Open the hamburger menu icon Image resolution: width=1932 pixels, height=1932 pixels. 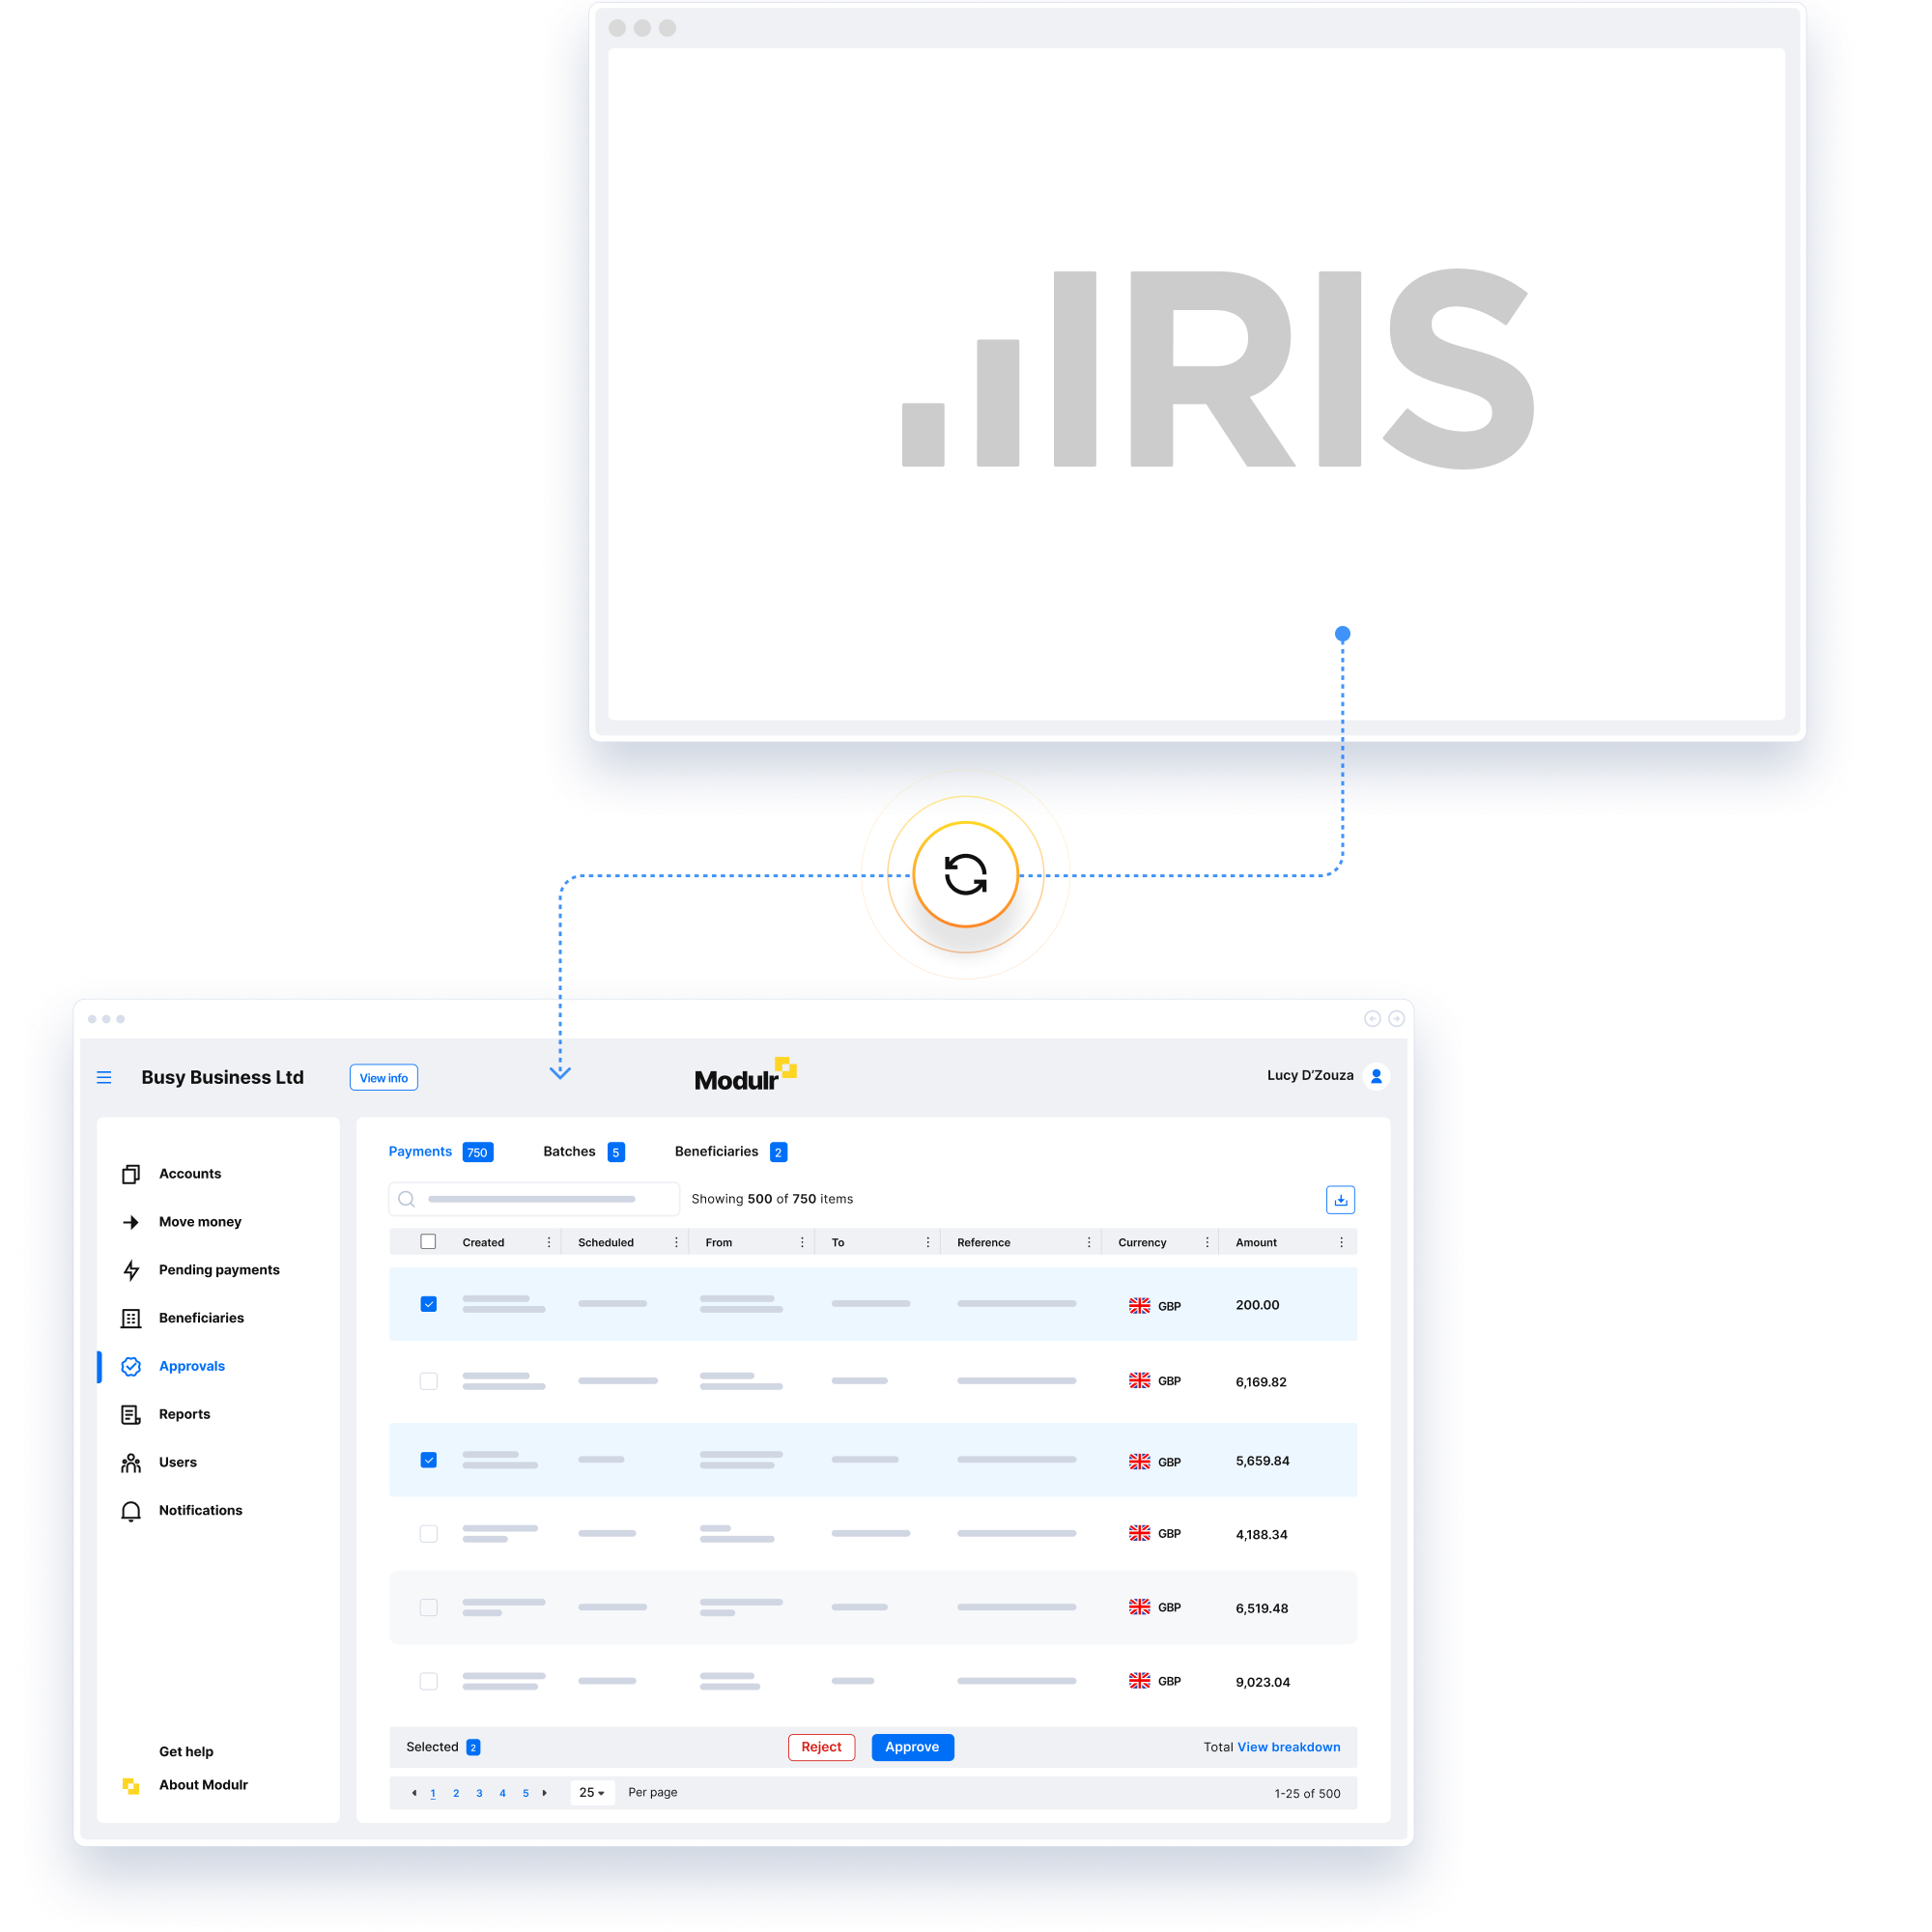(x=104, y=1077)
